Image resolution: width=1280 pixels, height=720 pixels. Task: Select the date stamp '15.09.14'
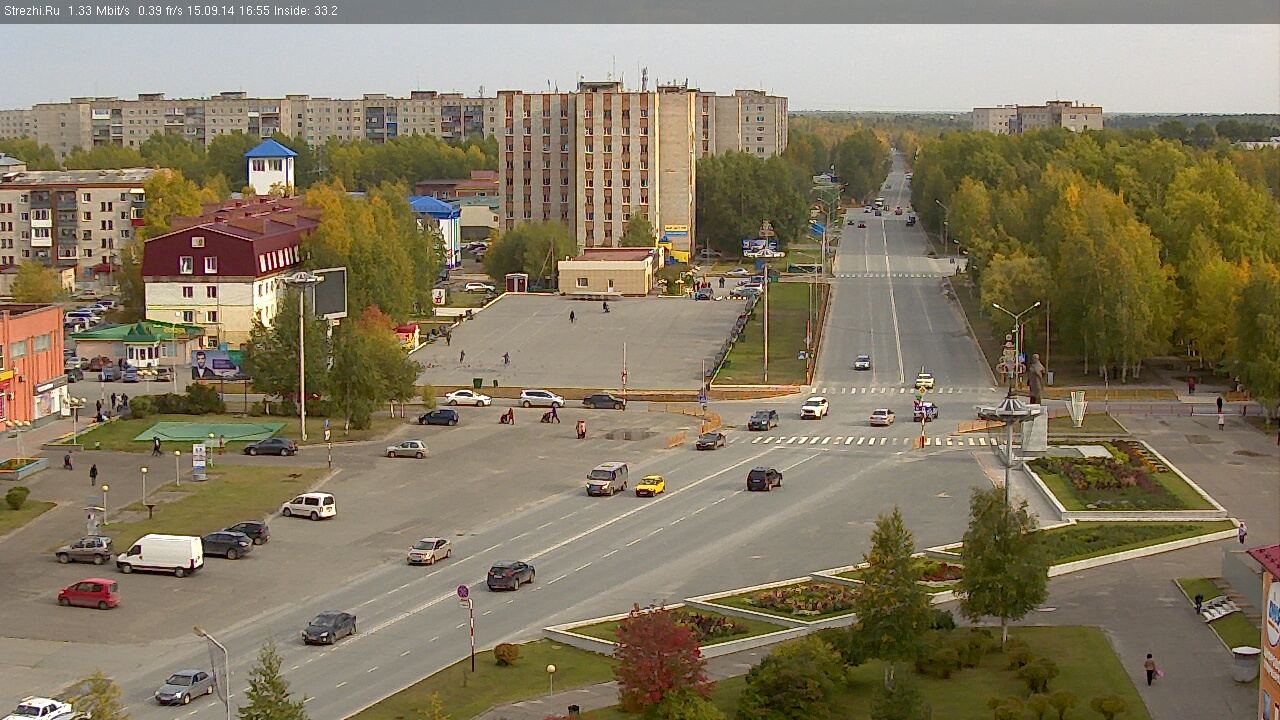pyautogui.click(x=210, y=11)
